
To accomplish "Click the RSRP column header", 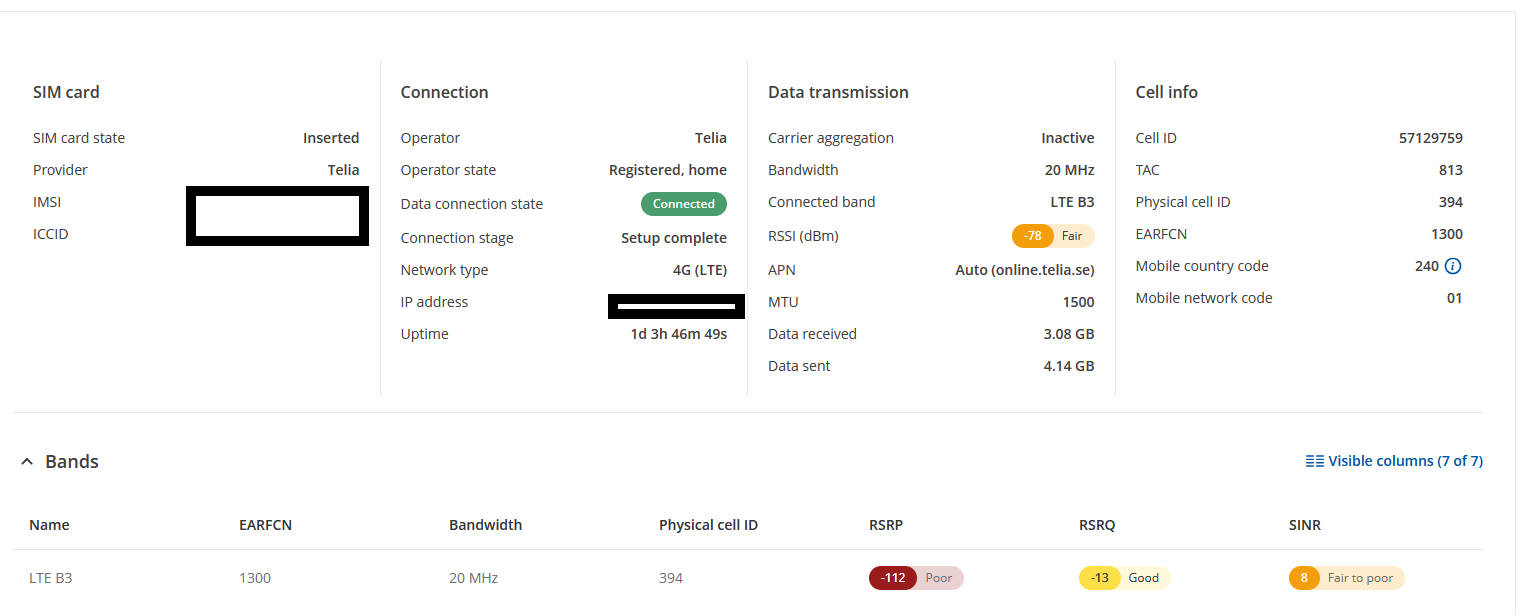I will 886,525.
